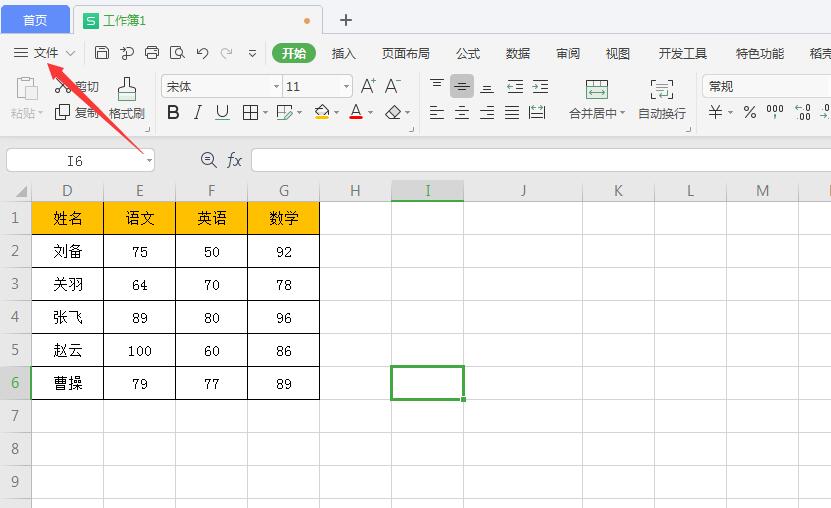
Task: Decrease font size with A- icon
Action: click(x=393, y=86)
